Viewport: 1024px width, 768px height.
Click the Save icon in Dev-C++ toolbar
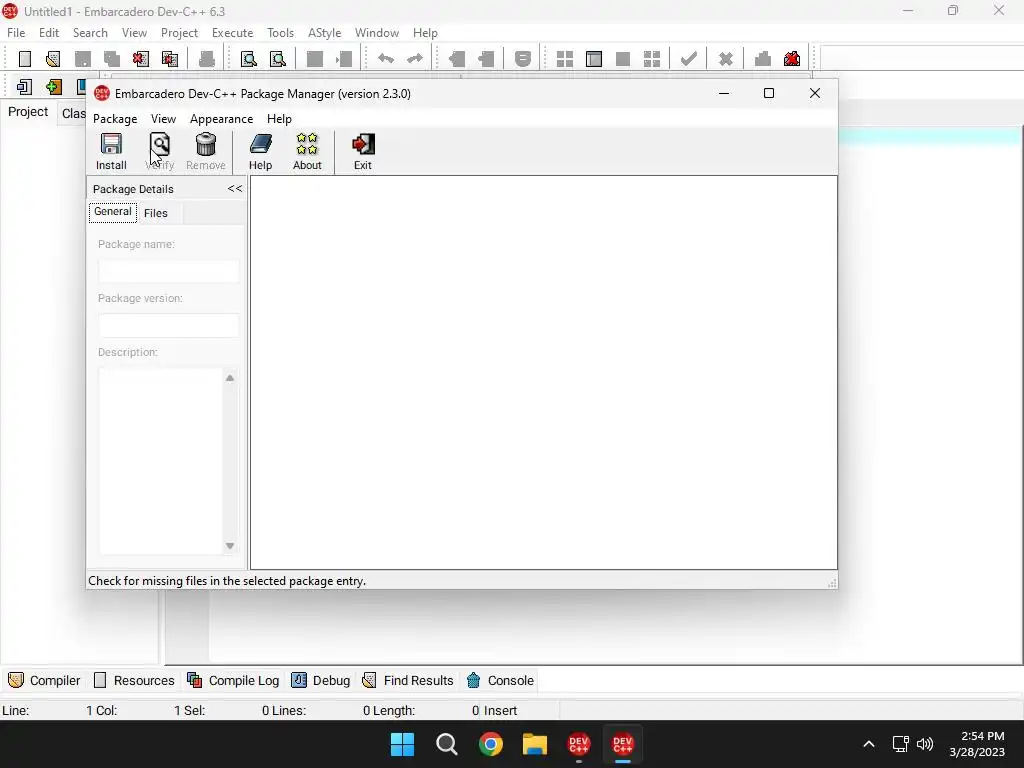coord(83,59)
